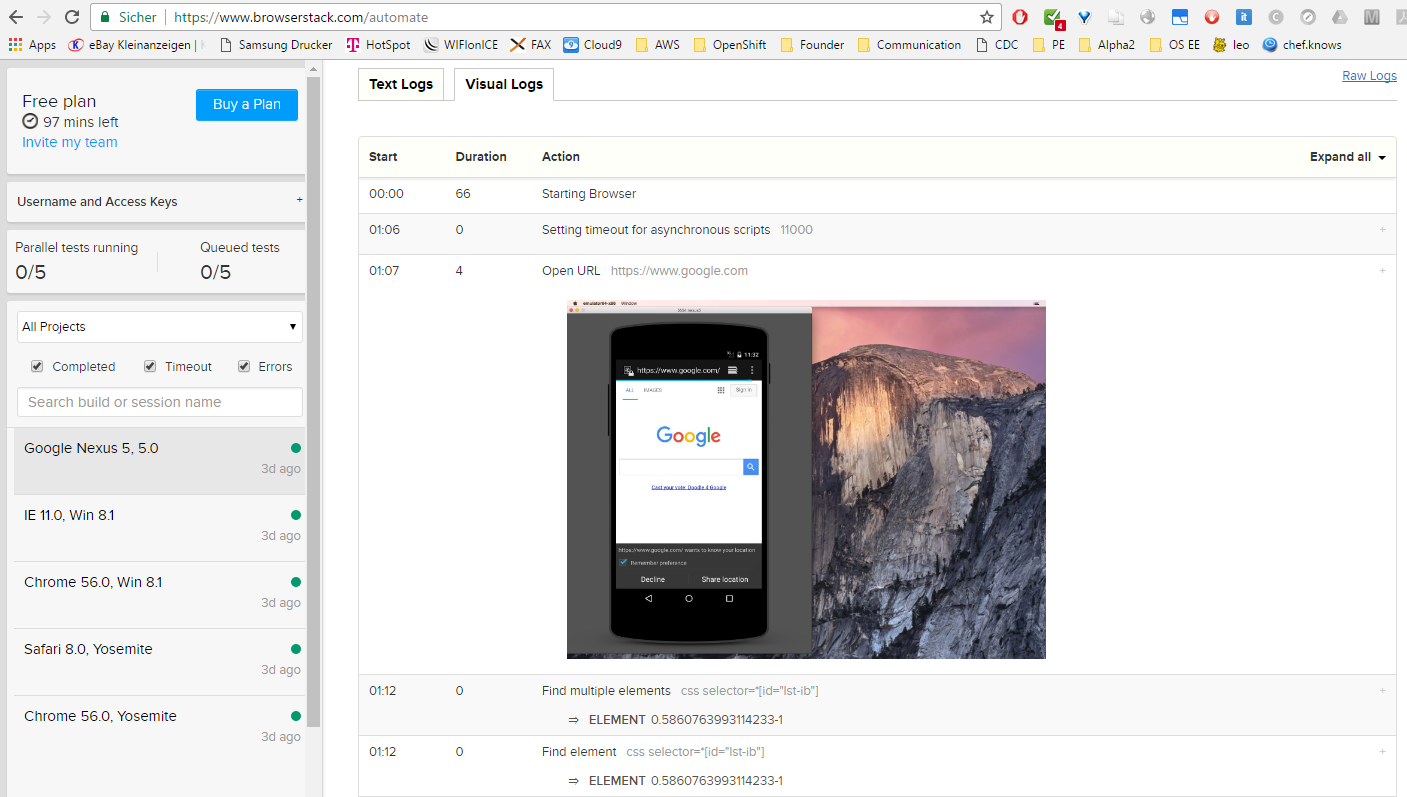Disable the Timeout filter checkbox
Image resolution: width=1407 pixels, height=797 pixels.
[150, 366]
